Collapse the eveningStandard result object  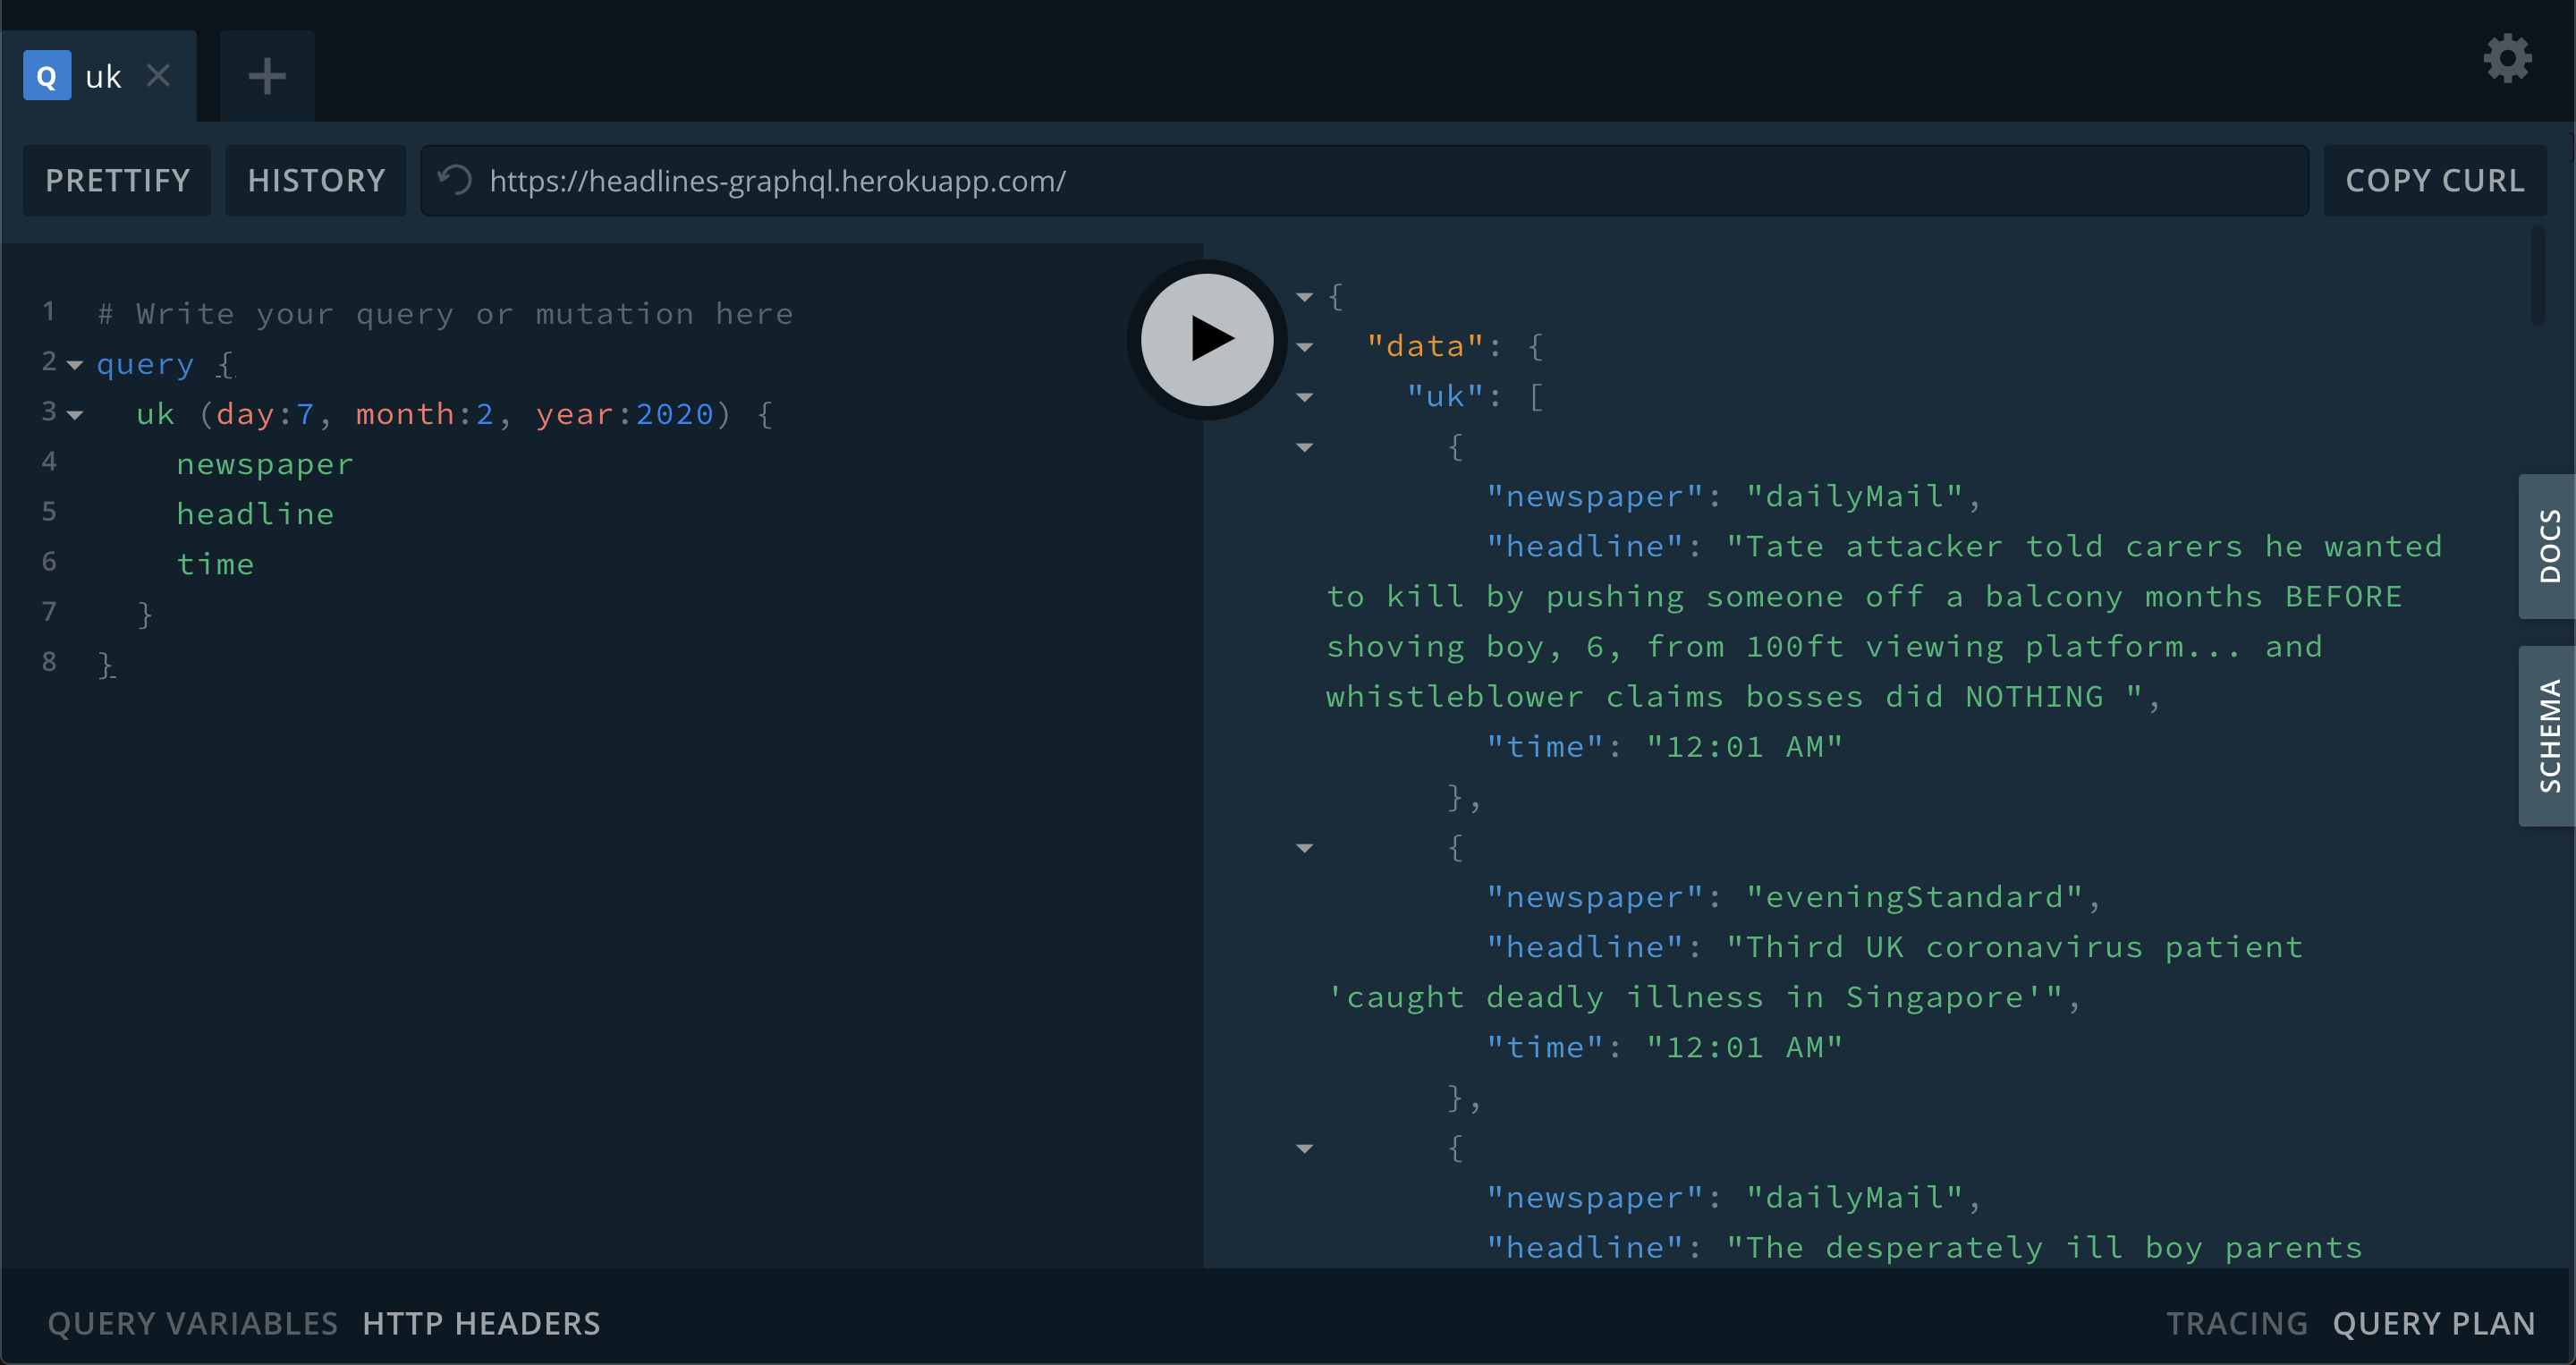point(1305,848)
